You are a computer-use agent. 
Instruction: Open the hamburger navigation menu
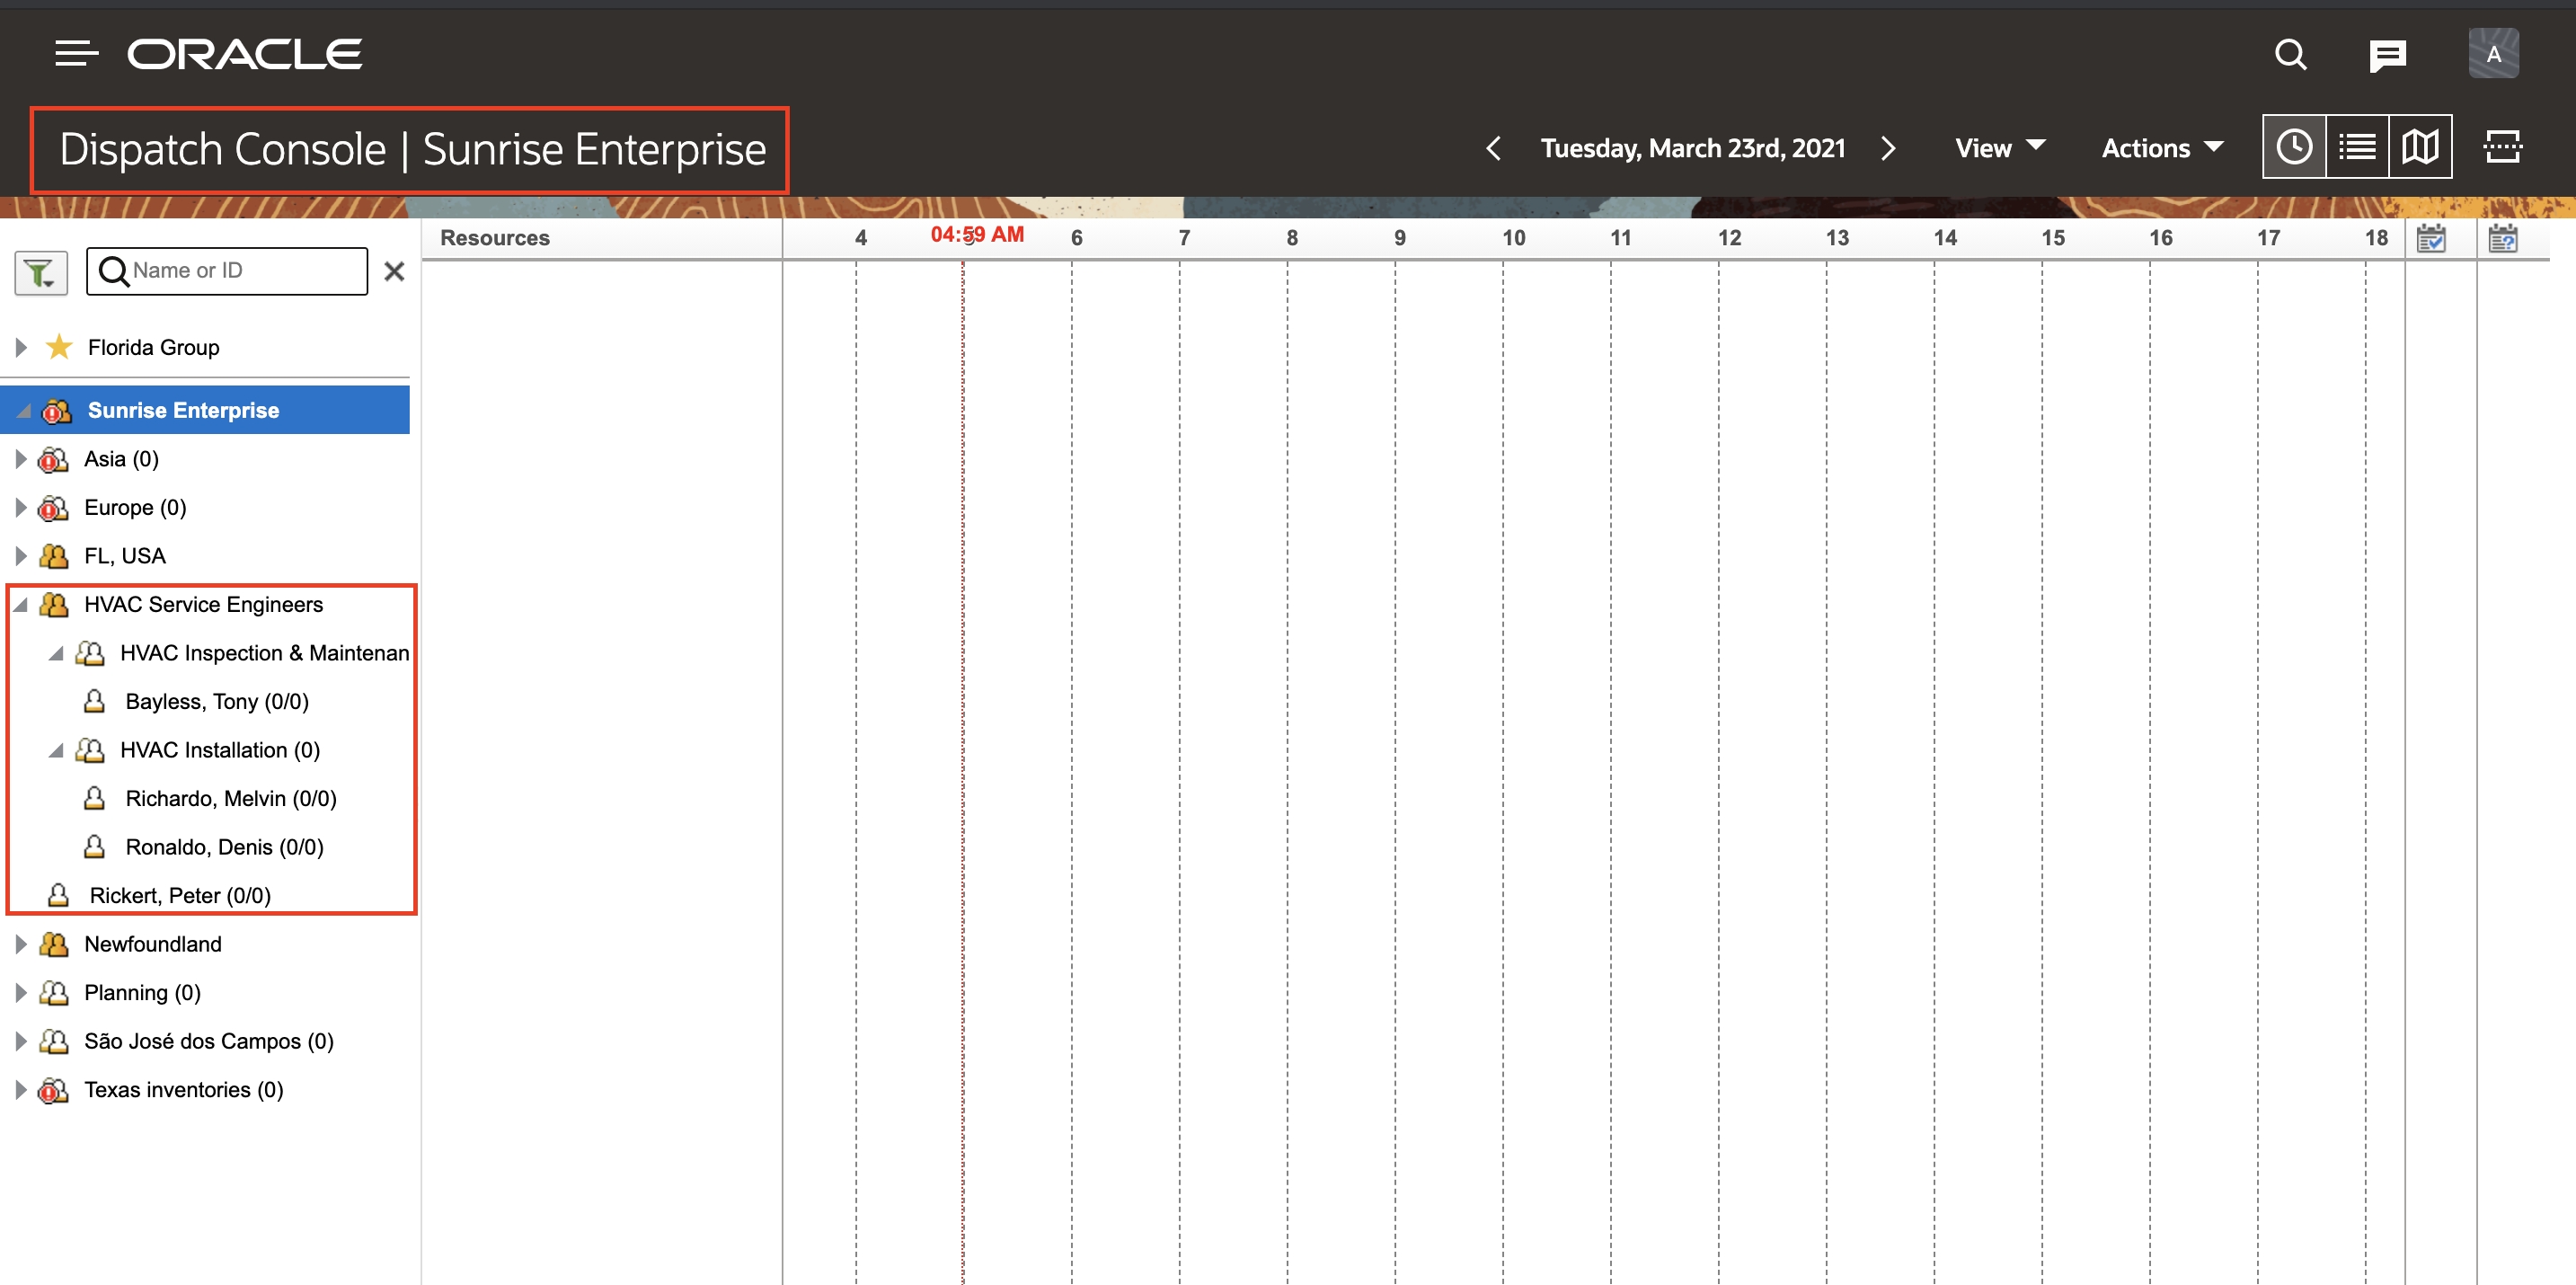point(76,54)
